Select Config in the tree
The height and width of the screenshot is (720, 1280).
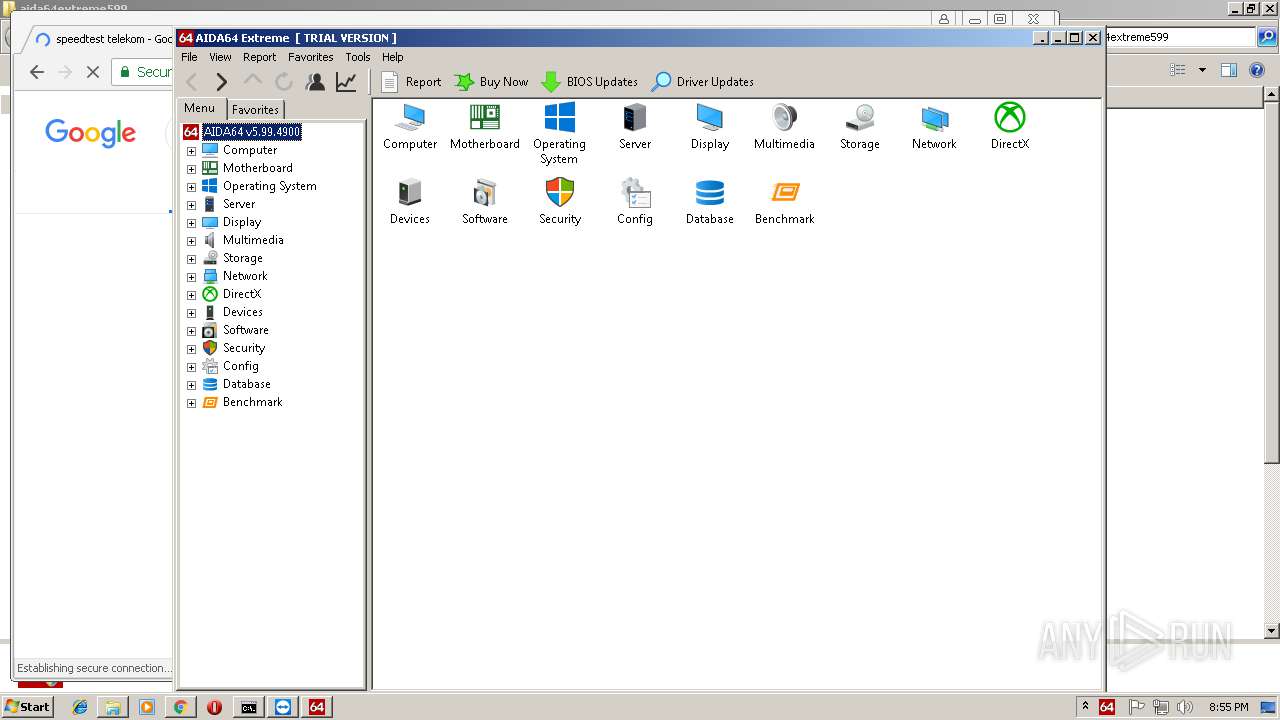240,366
